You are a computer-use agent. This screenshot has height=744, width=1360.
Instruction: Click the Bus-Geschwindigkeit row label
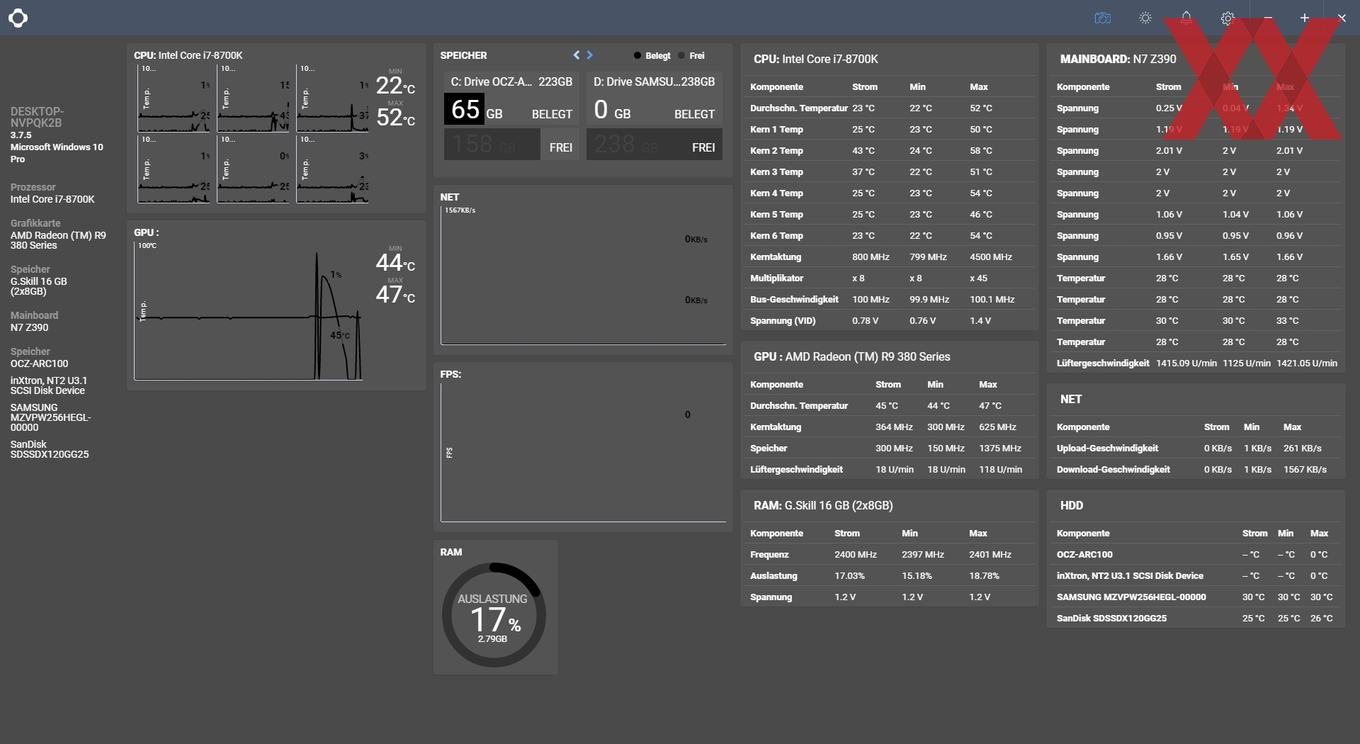(794, 299)
